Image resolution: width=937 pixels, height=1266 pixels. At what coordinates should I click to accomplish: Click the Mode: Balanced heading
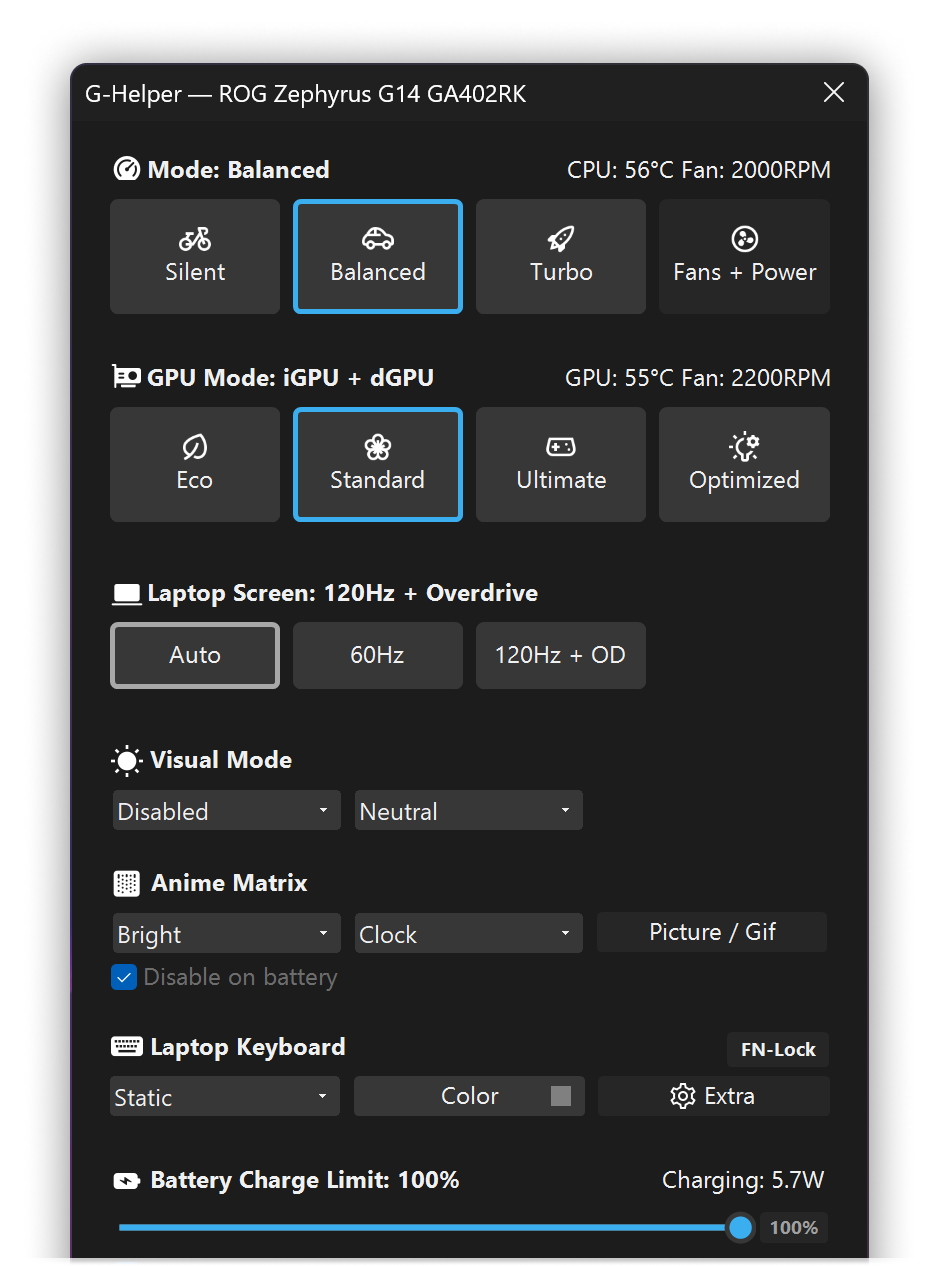pos(238,170)
